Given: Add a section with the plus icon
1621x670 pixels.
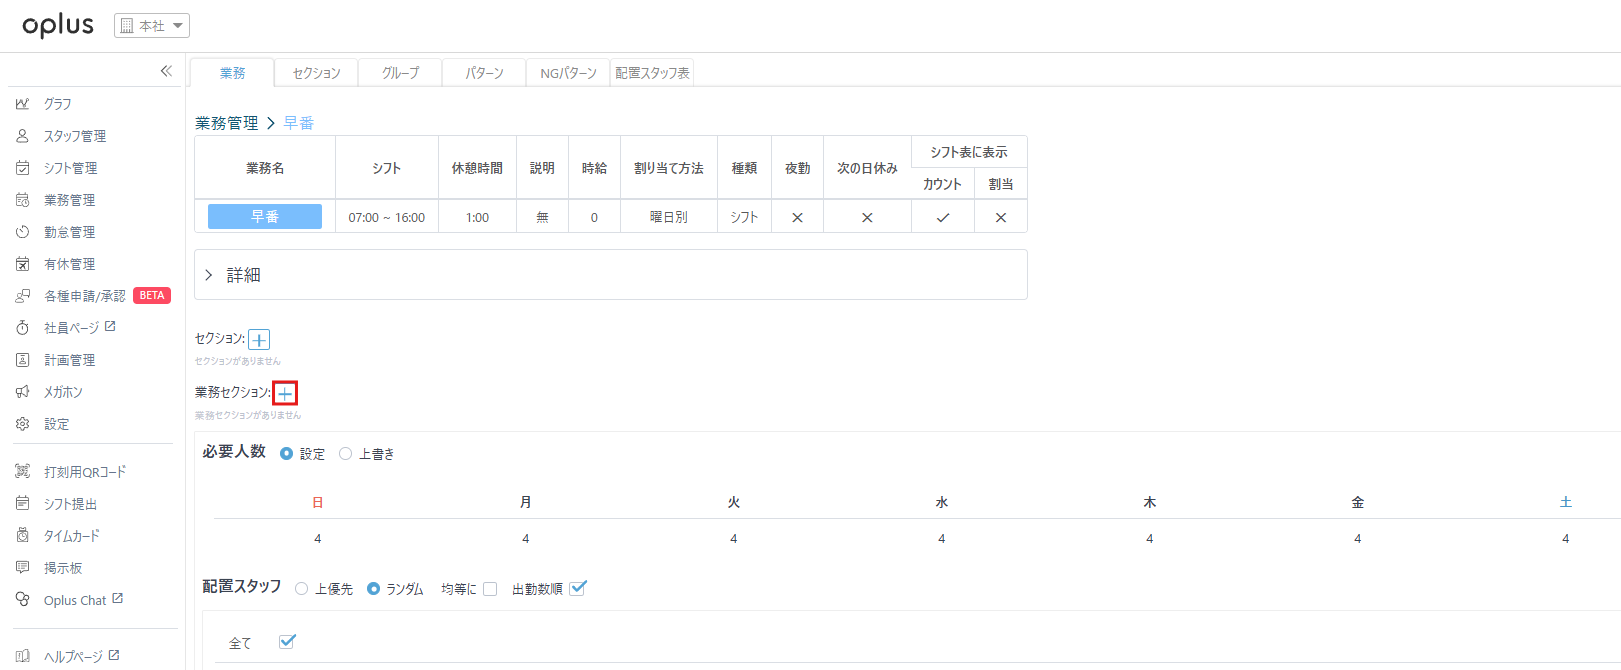Looking at the screenshot, I should tap(259, 340).
